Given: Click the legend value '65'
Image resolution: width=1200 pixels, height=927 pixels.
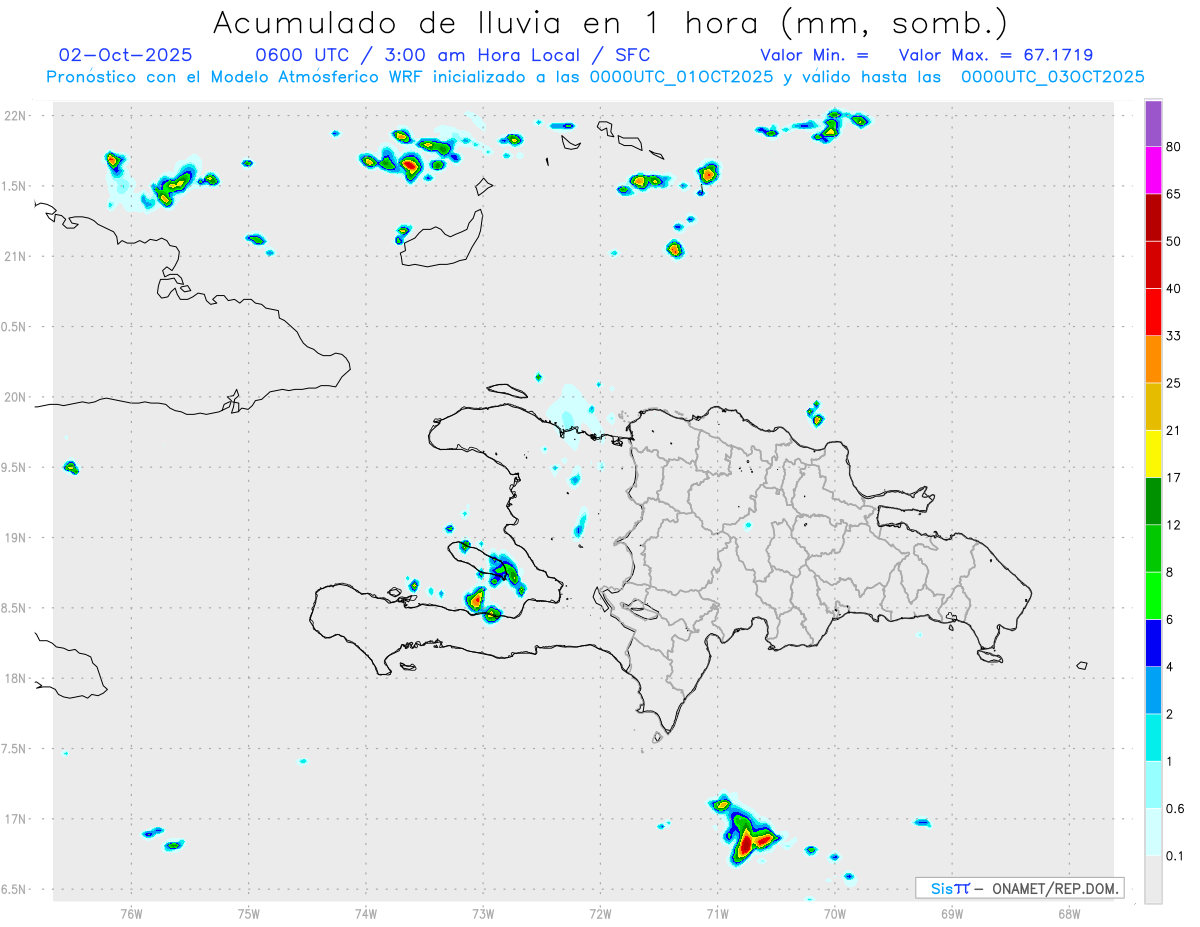Looking at the screenshot, I should tap(1174, 194).
